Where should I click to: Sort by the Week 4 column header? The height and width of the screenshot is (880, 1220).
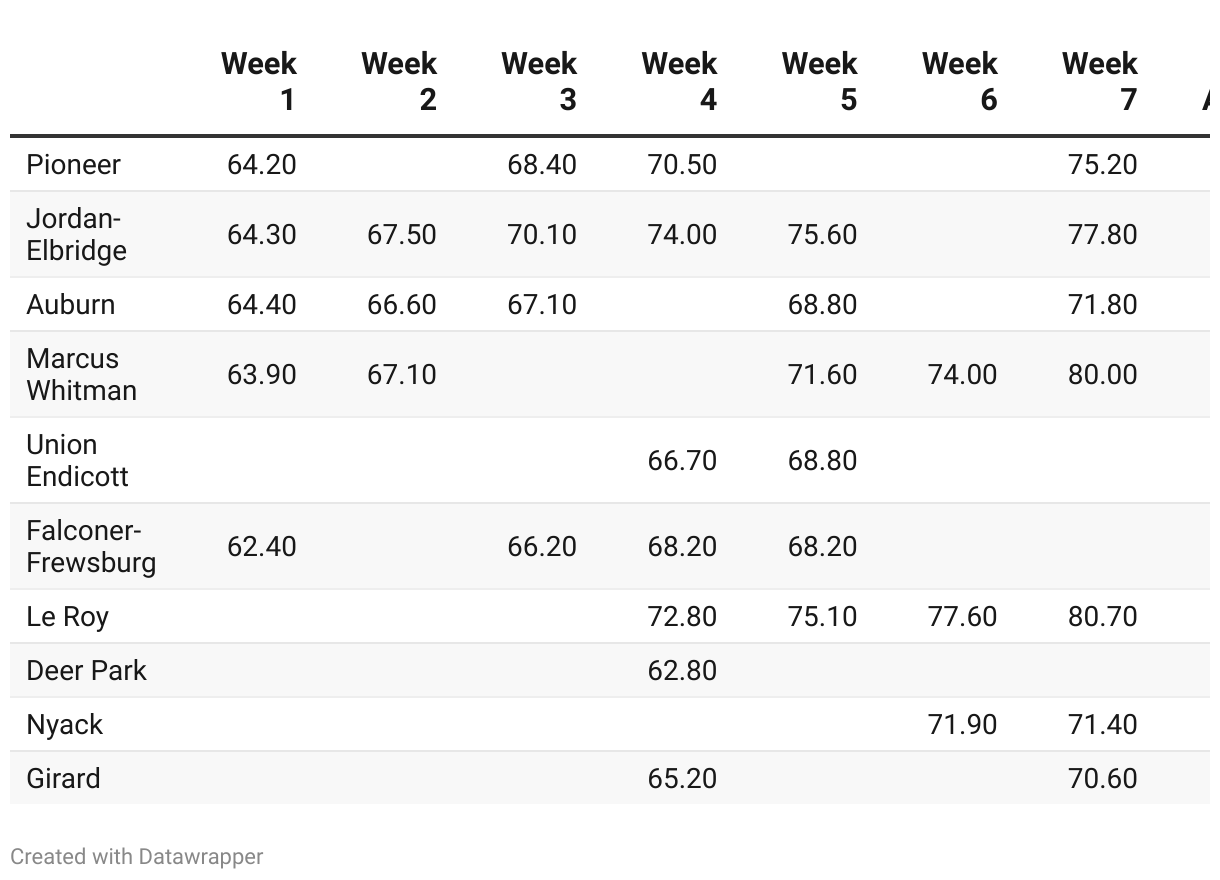point(679,81)
